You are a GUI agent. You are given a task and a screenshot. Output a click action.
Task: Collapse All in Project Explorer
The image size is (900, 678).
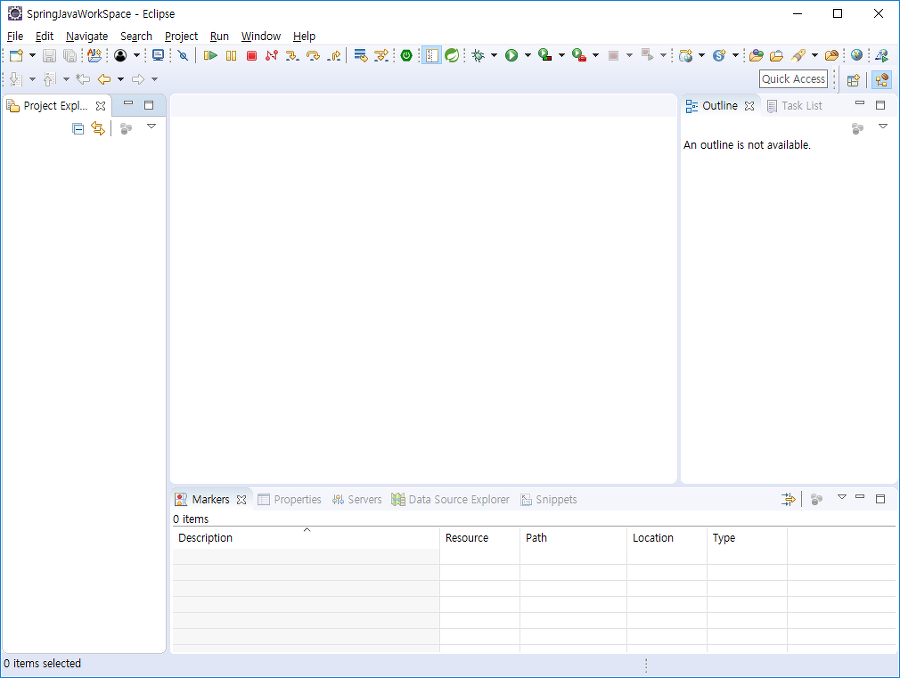pyautogui.click(x=78, y=129)
